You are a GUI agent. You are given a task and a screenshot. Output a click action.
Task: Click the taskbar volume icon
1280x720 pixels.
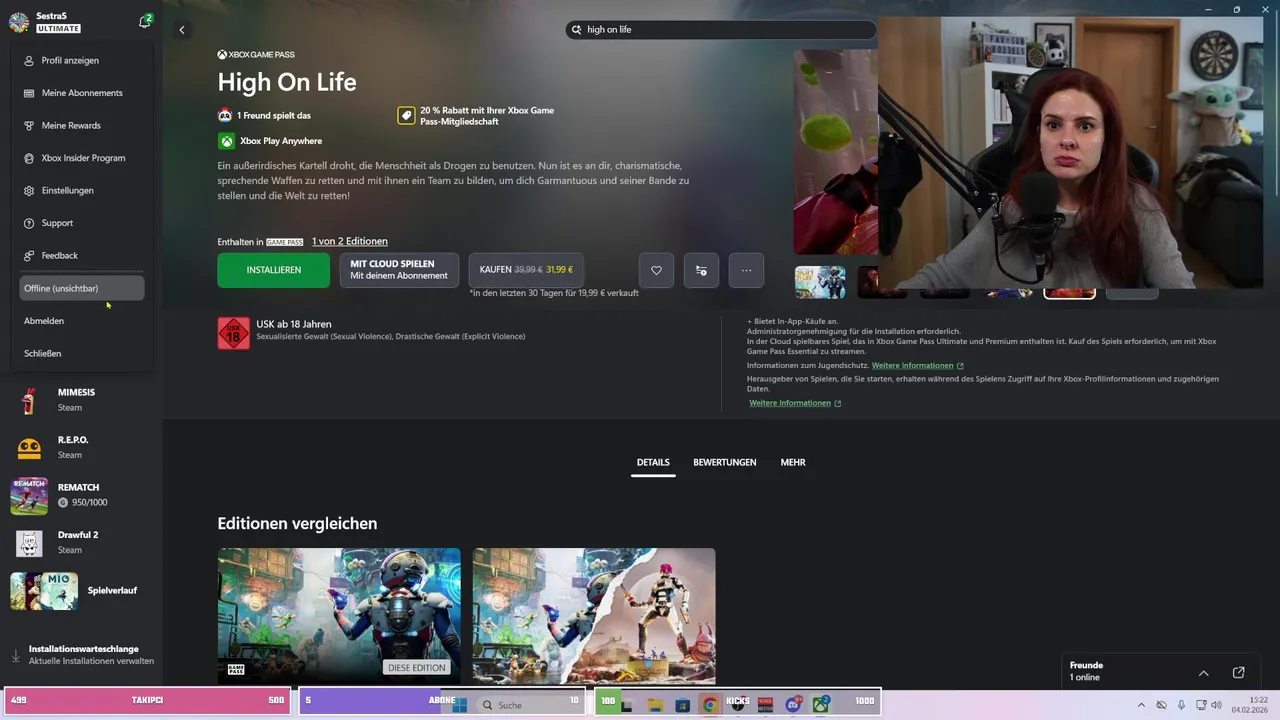tap(1216, 705)
